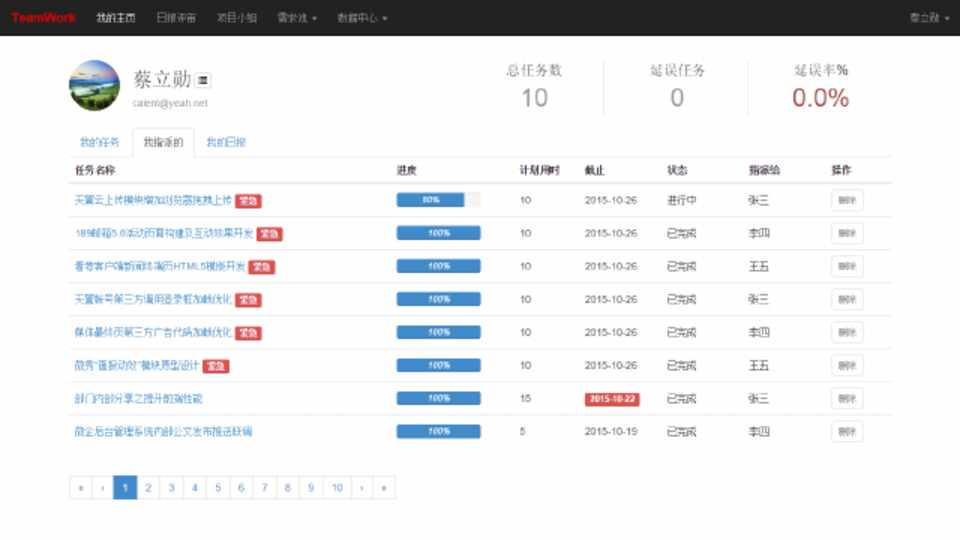Image resolution: width=960 pixels, height=540 pixels.
Task: Click the single next-page › arrow
Action: pos(361,488)
